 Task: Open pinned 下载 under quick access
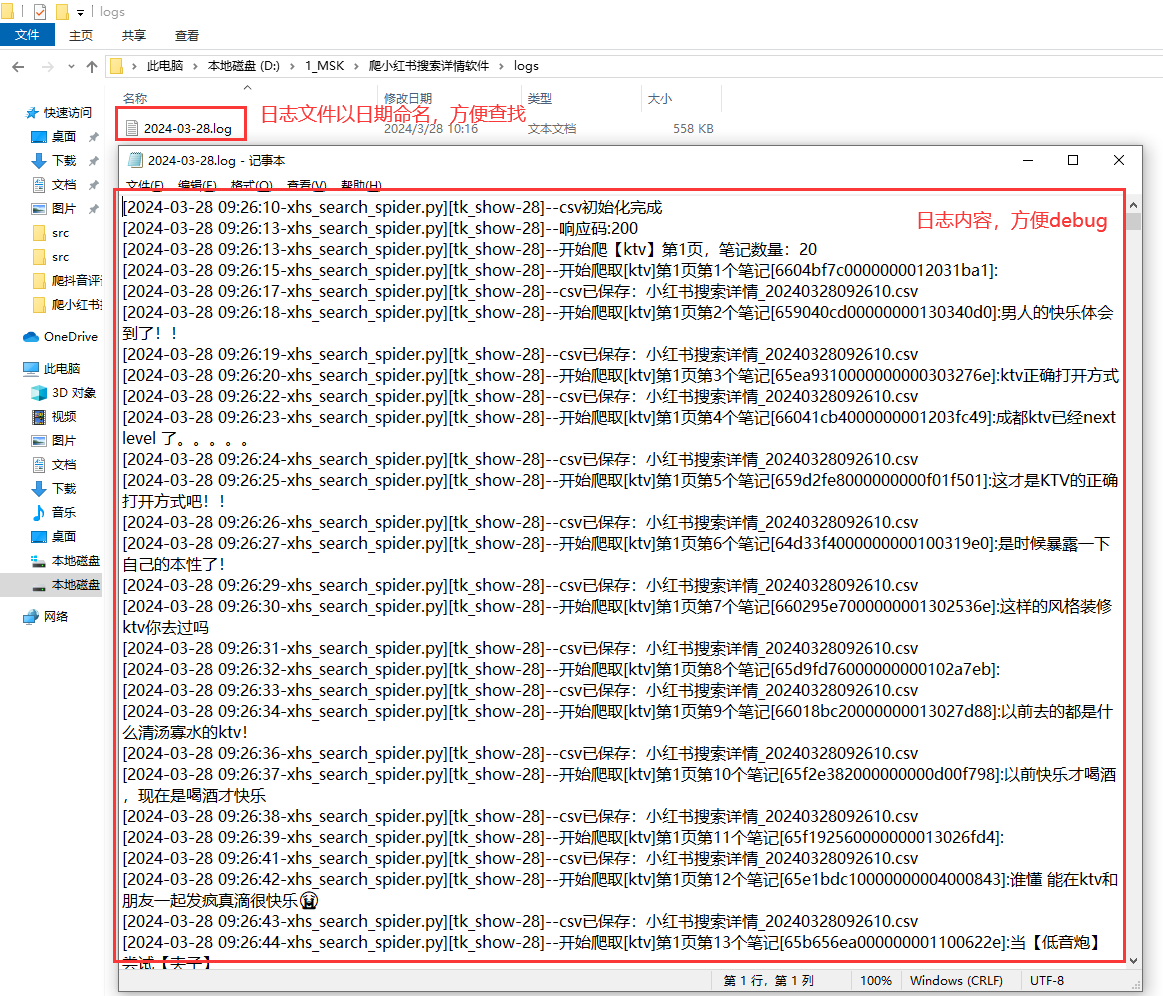coord(64,160)
